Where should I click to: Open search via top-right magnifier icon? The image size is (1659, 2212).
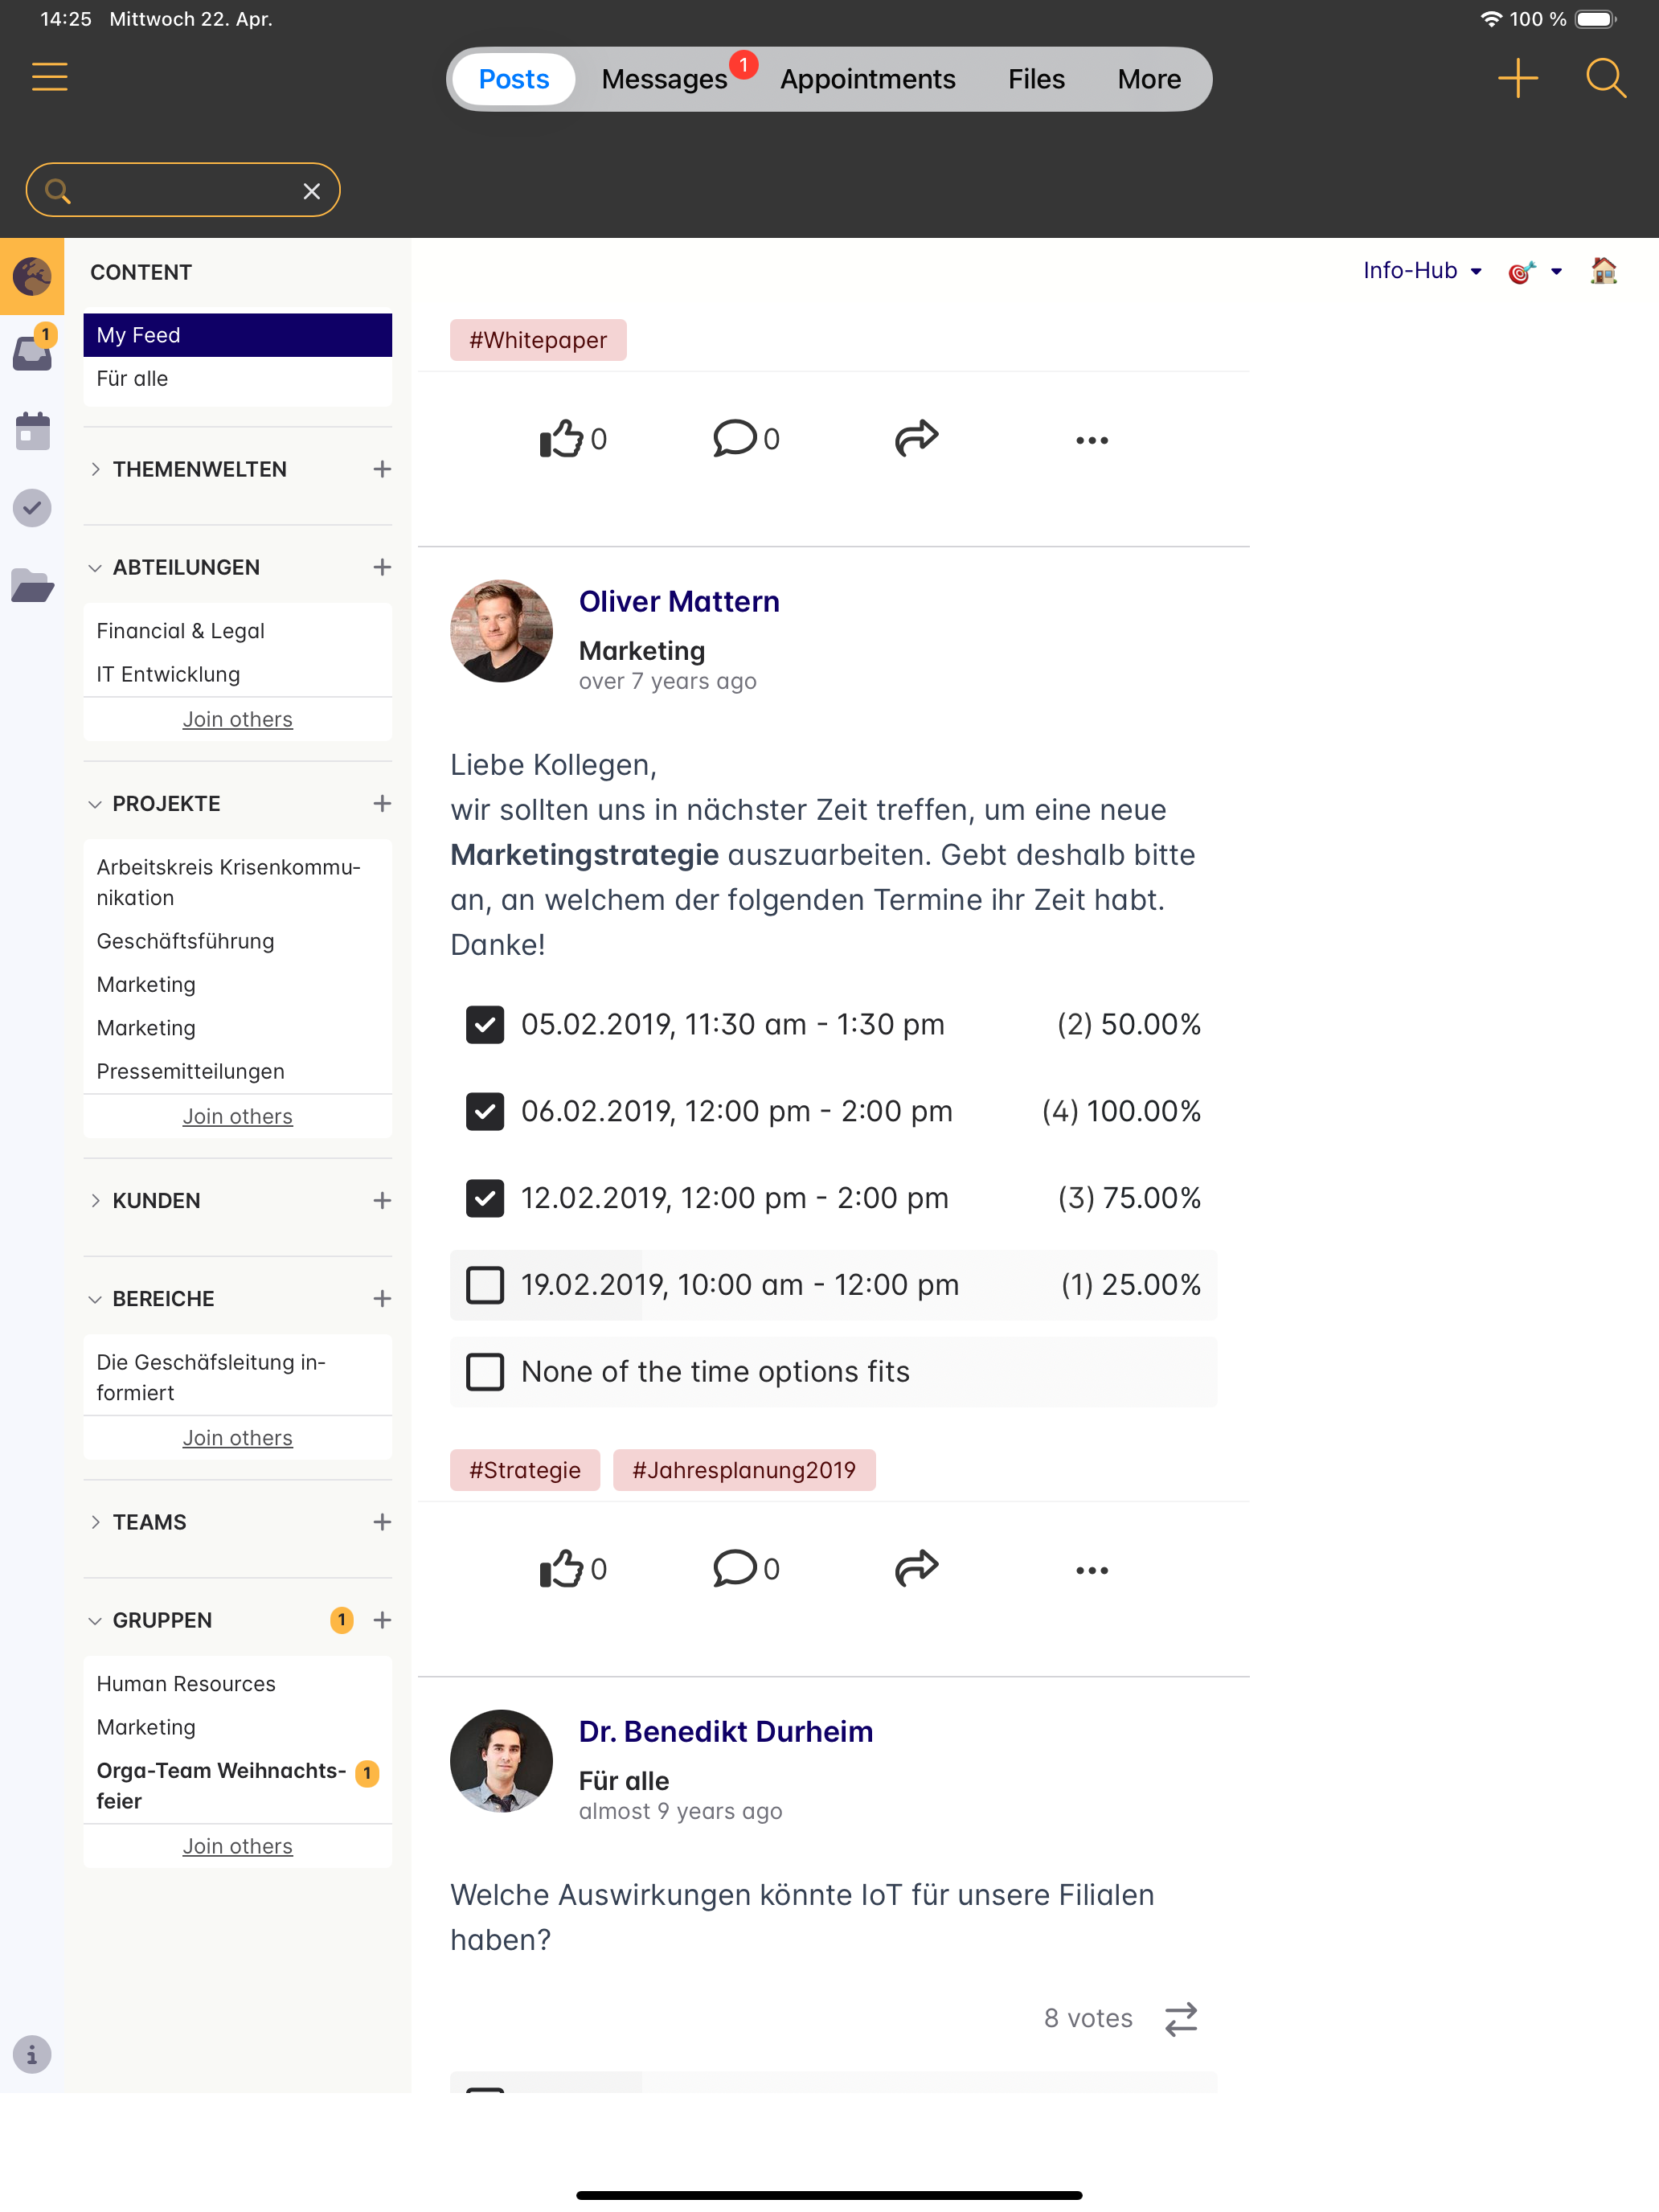click(1605, 78)
